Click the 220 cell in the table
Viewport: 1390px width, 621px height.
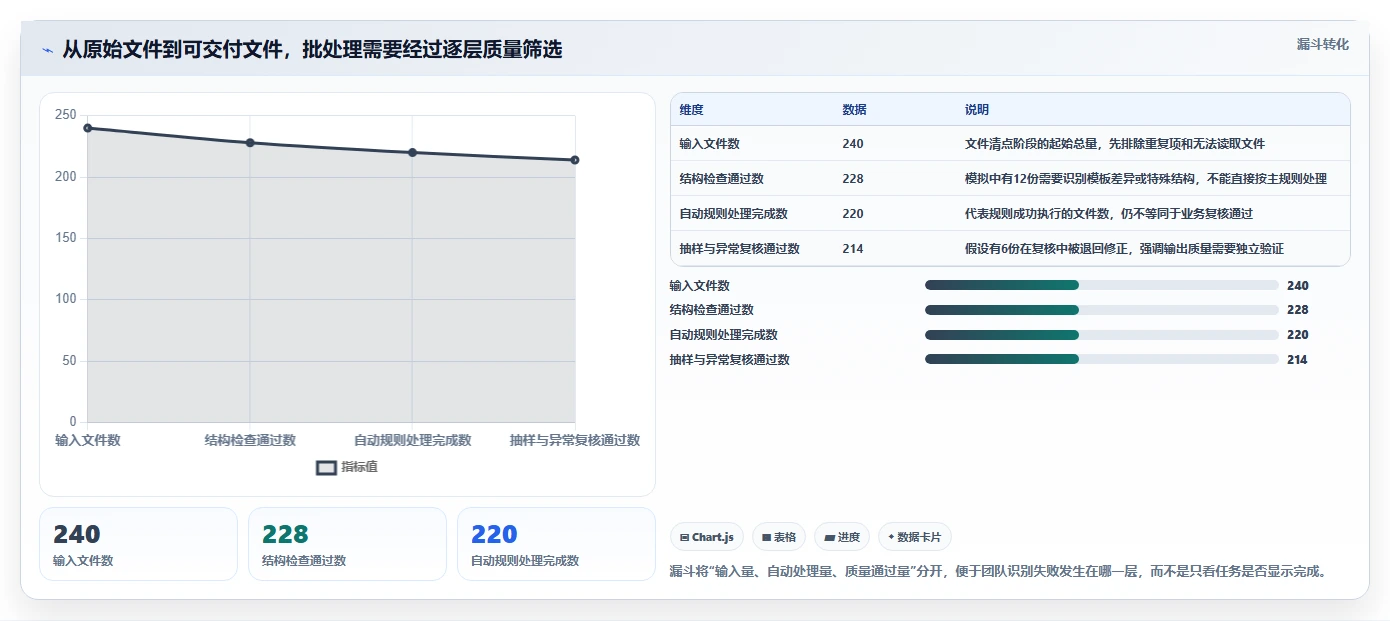pos(853,214)
